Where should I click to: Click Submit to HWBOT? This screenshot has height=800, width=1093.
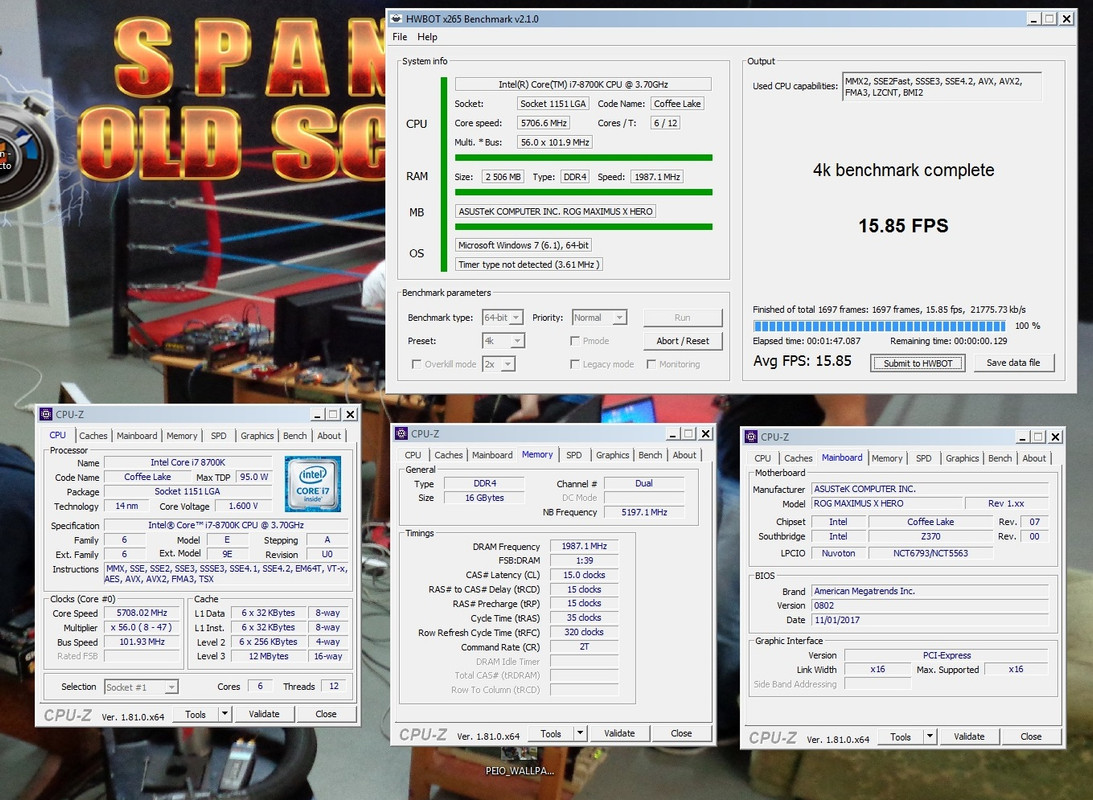click(x=917, y=363)
